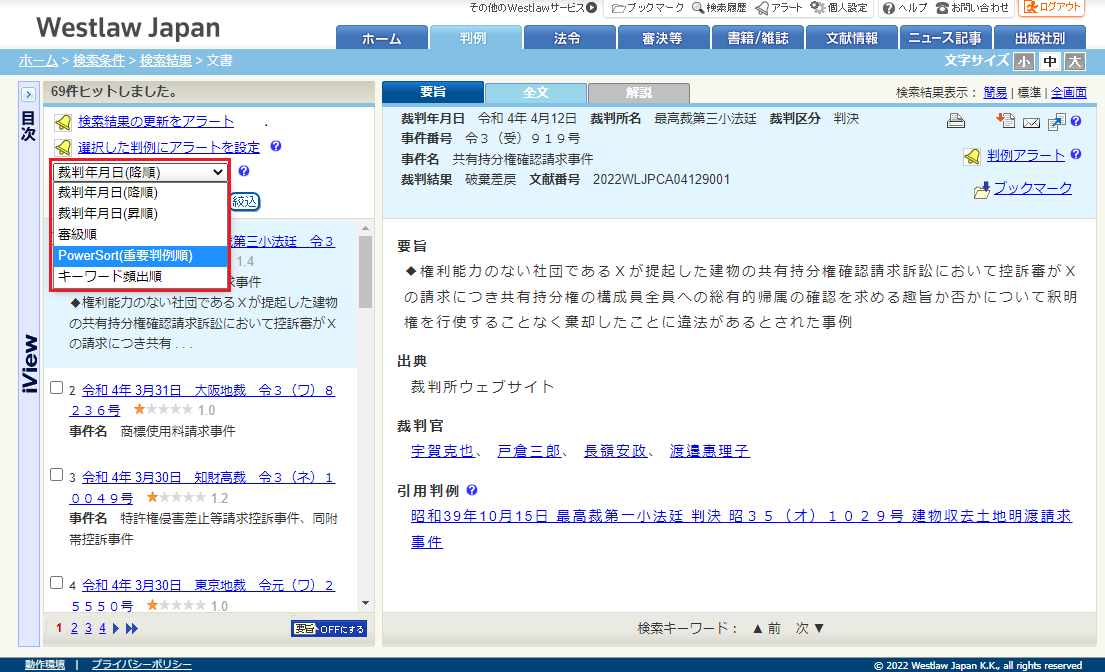Click the bell icon next to 判例アラート

tap(972, 156)
